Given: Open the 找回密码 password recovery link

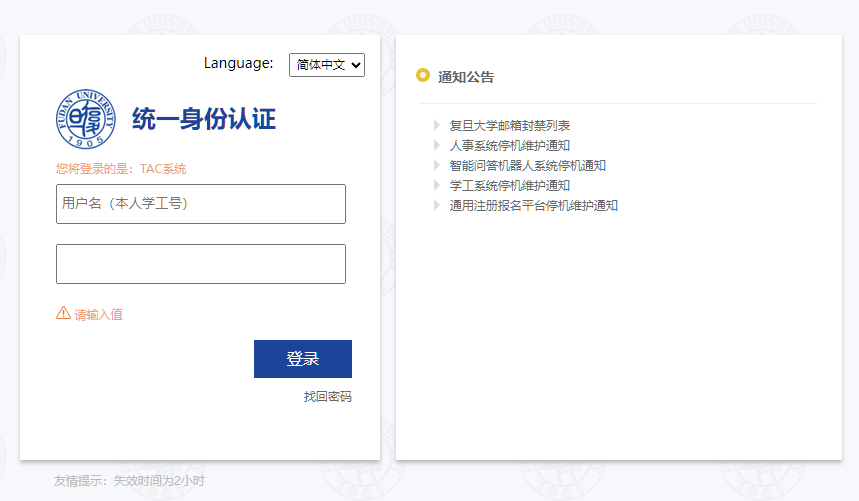Looking at the screenshot, I should [x=328, y=396].
